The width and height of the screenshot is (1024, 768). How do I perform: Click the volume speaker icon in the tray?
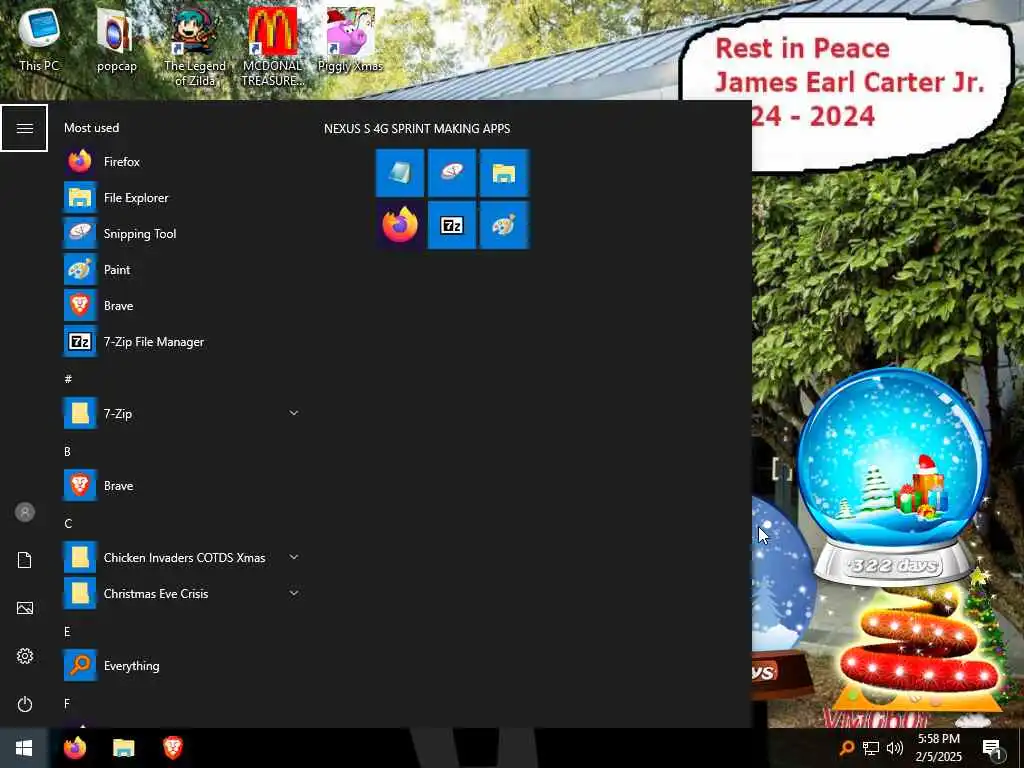pyautogui.click(x=895, y=748)
